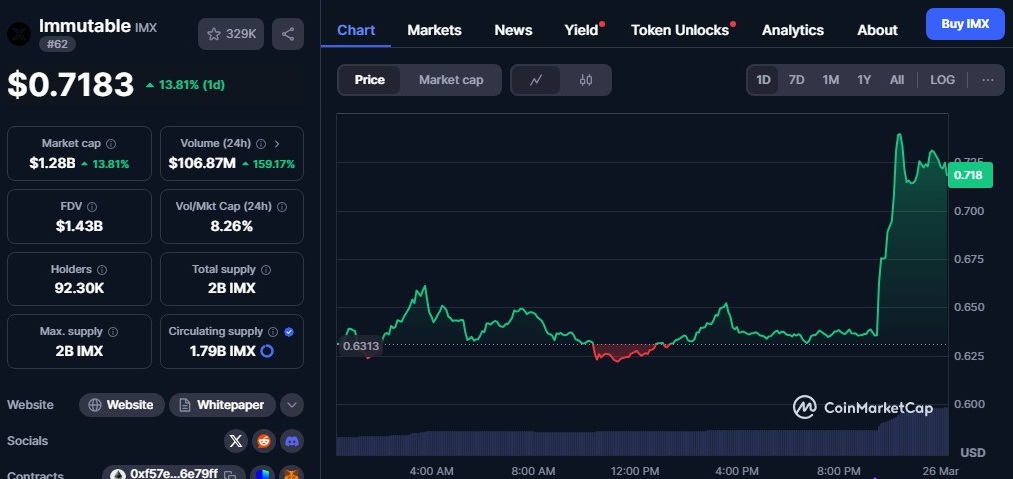Click the 26 Mar date axis label

coord(942,471)
